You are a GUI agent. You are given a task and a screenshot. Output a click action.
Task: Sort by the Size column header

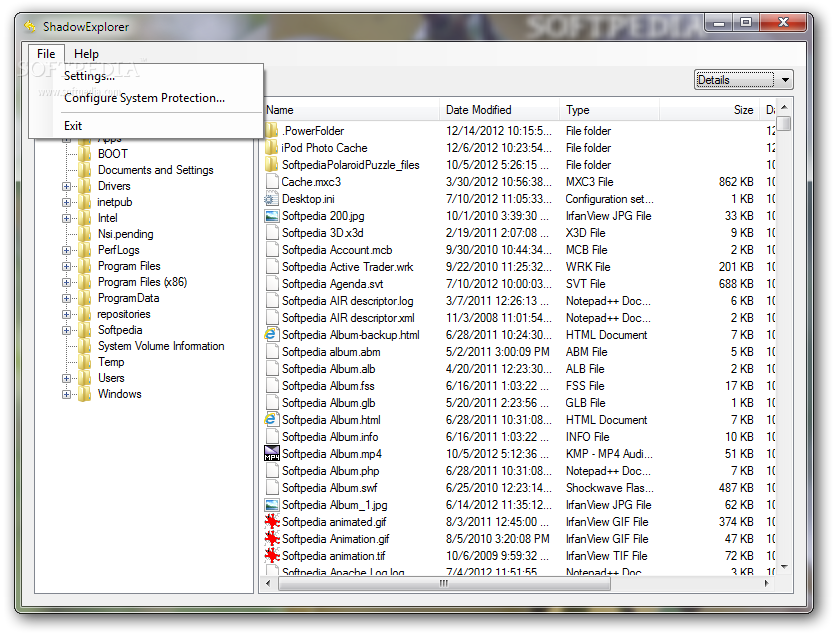(710, 110)
